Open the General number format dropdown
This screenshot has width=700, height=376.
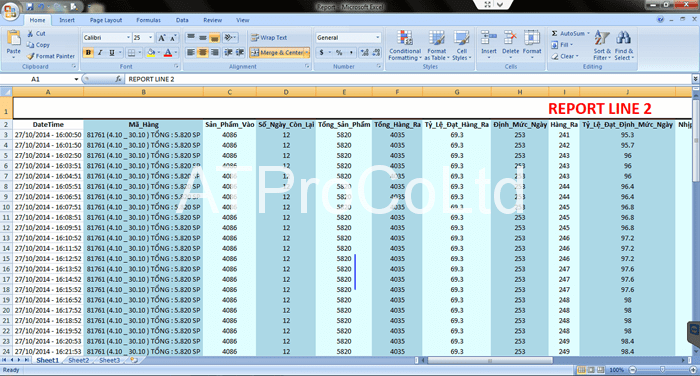(x=378, y=38)
